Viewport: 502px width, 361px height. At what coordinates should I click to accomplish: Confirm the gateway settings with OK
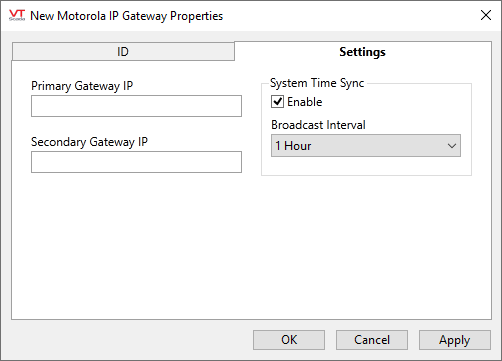click(289, 340)
